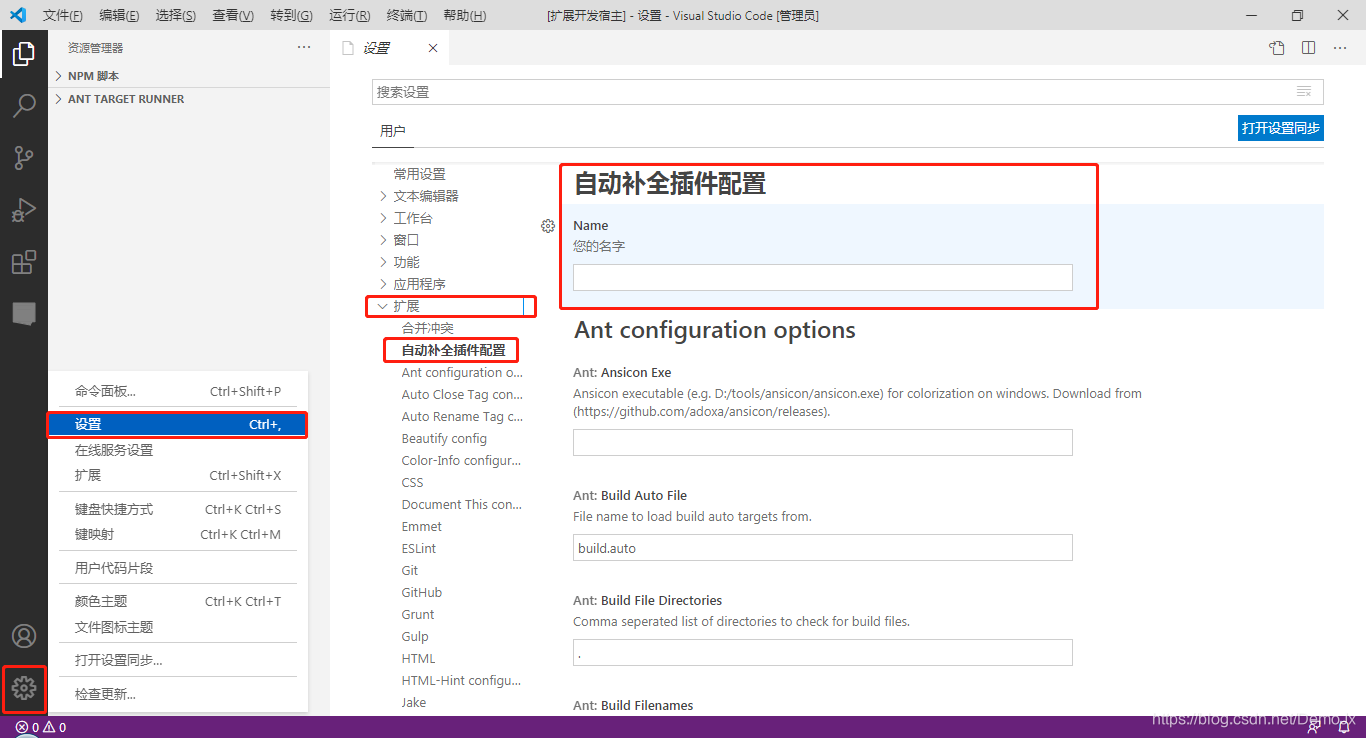Viewport: 1366px width, 738px height.
Task: Select Document This config tree item
Action: click(462, 504)
